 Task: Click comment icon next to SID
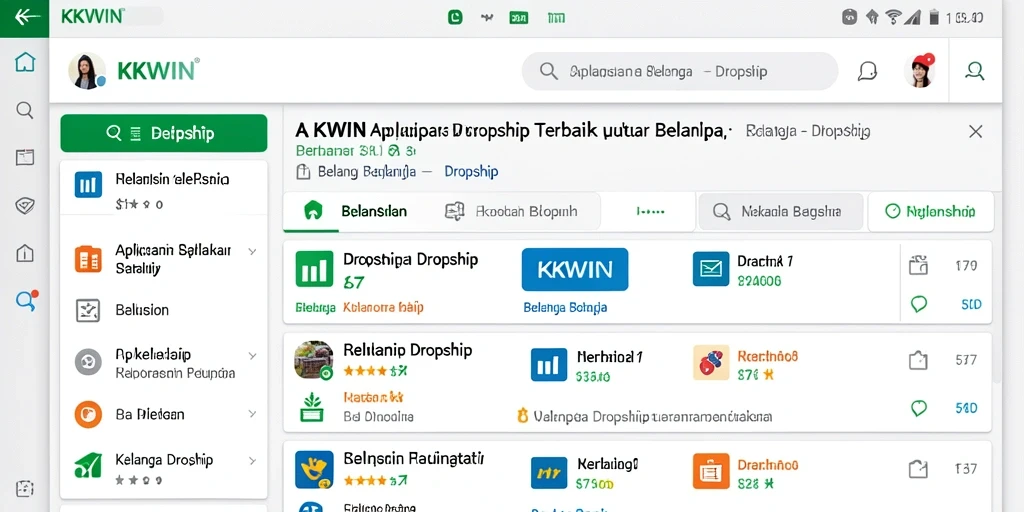(x=919, y=304)
